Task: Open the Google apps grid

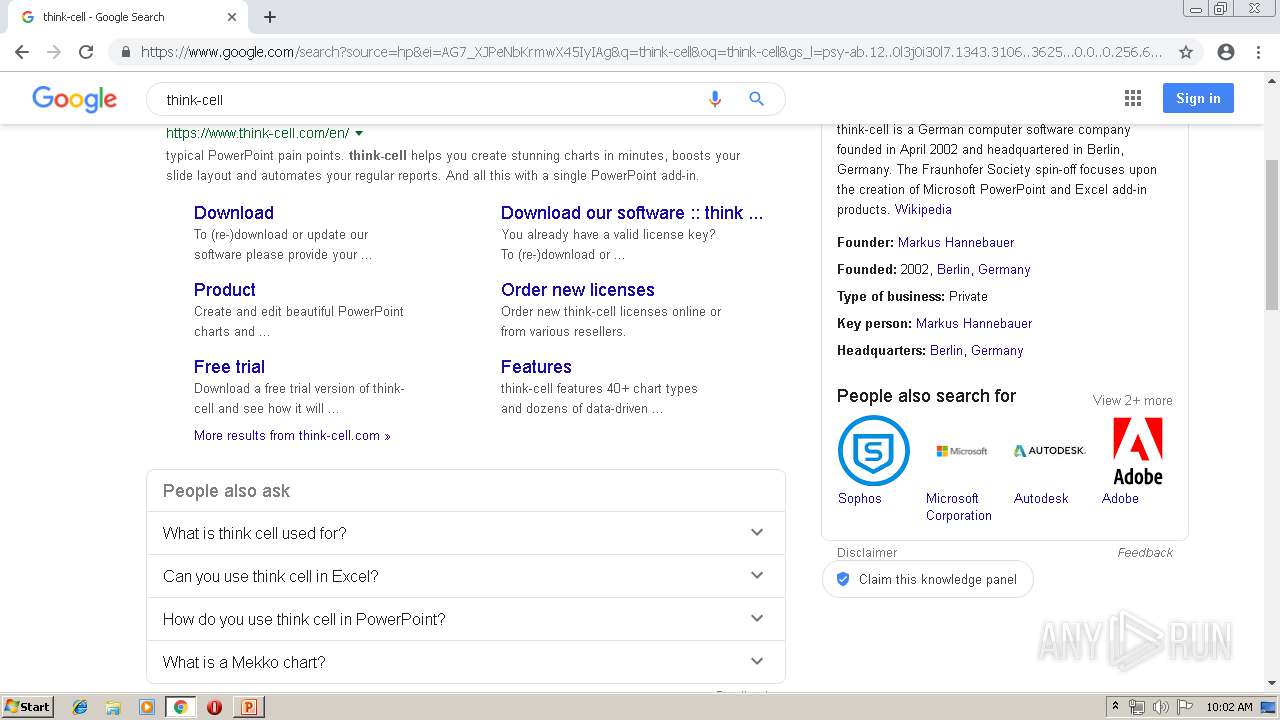Action: 1133,98
